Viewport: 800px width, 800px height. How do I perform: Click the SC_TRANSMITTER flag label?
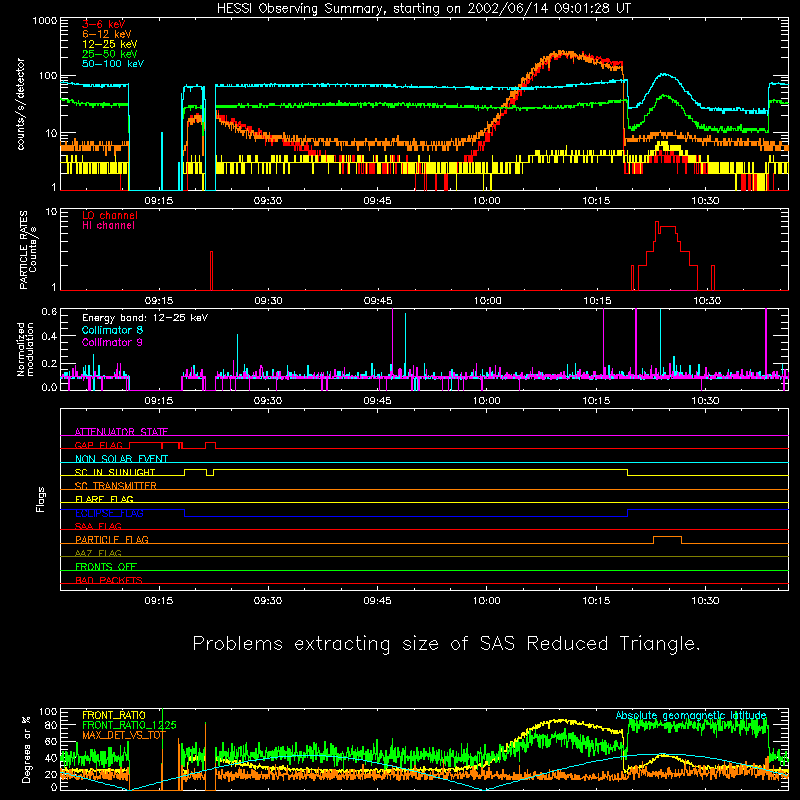pos(116,485)
